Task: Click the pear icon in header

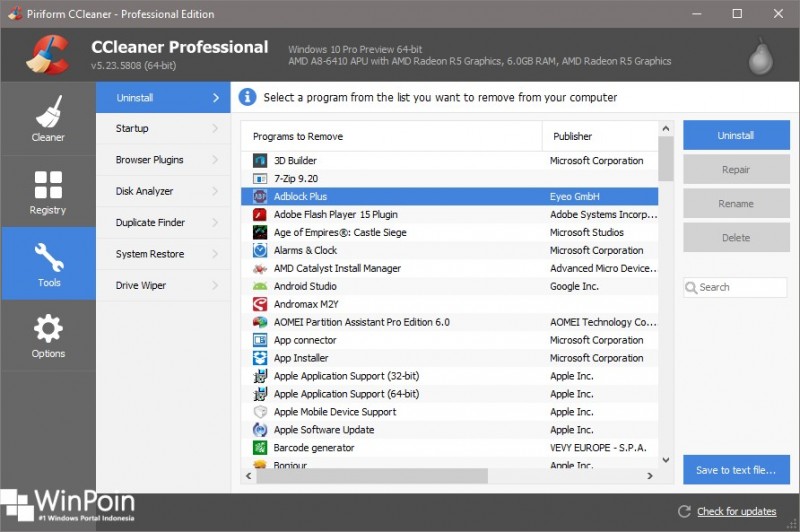Action: (x=761, y=56)
